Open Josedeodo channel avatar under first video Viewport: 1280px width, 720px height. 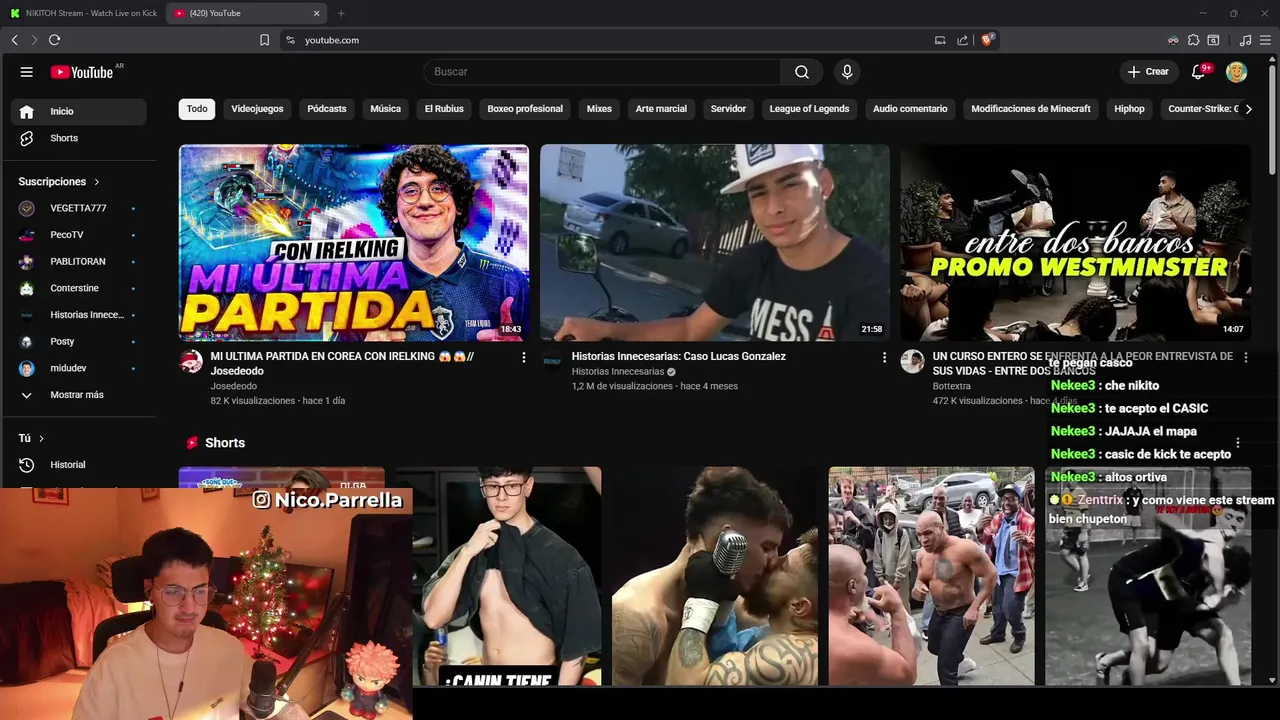(x=191, y=362)
